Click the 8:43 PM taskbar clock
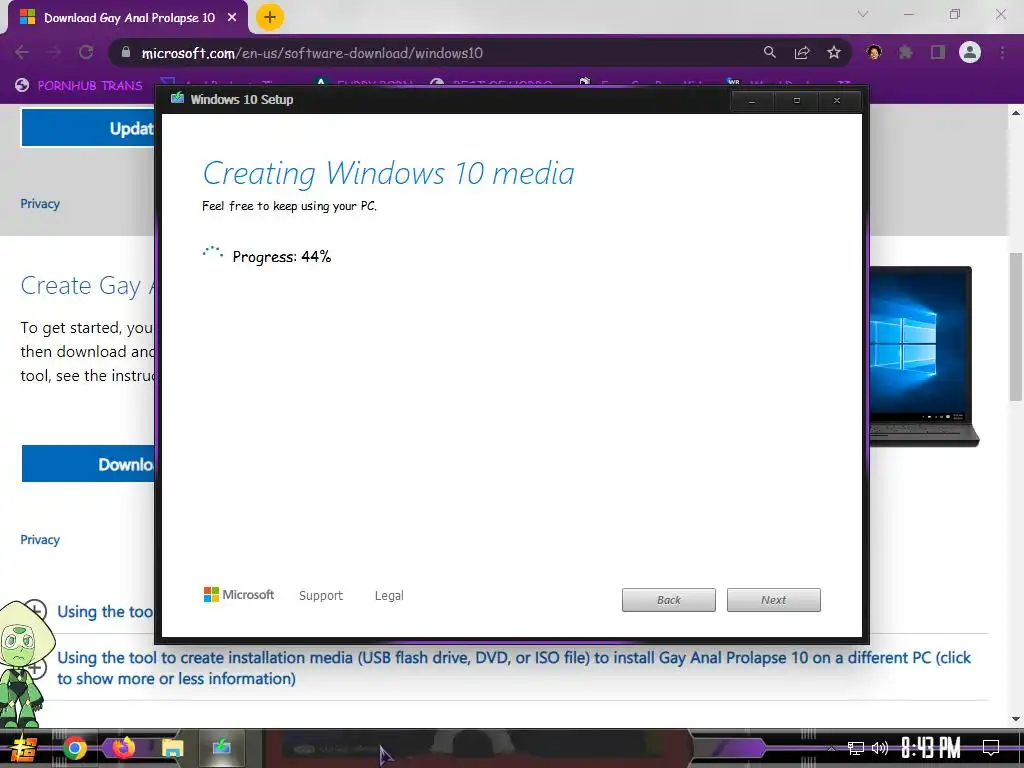 [x=931, y=748]
